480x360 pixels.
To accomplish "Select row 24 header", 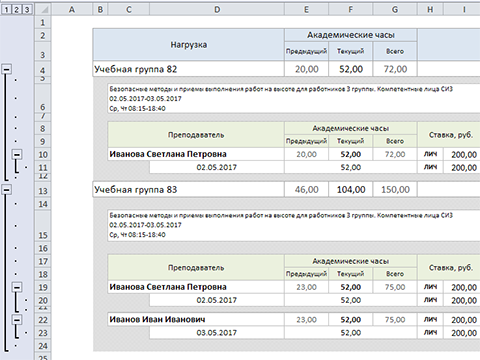I will coord(43,346).
